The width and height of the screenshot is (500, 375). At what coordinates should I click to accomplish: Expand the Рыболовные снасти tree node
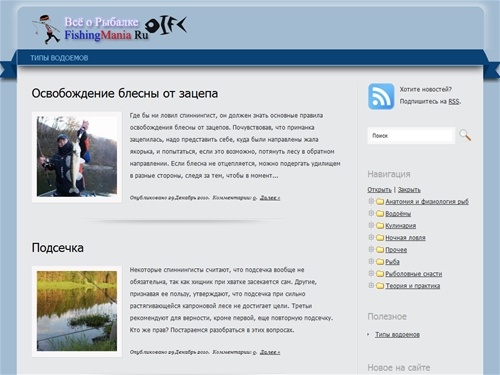point(371,273)
